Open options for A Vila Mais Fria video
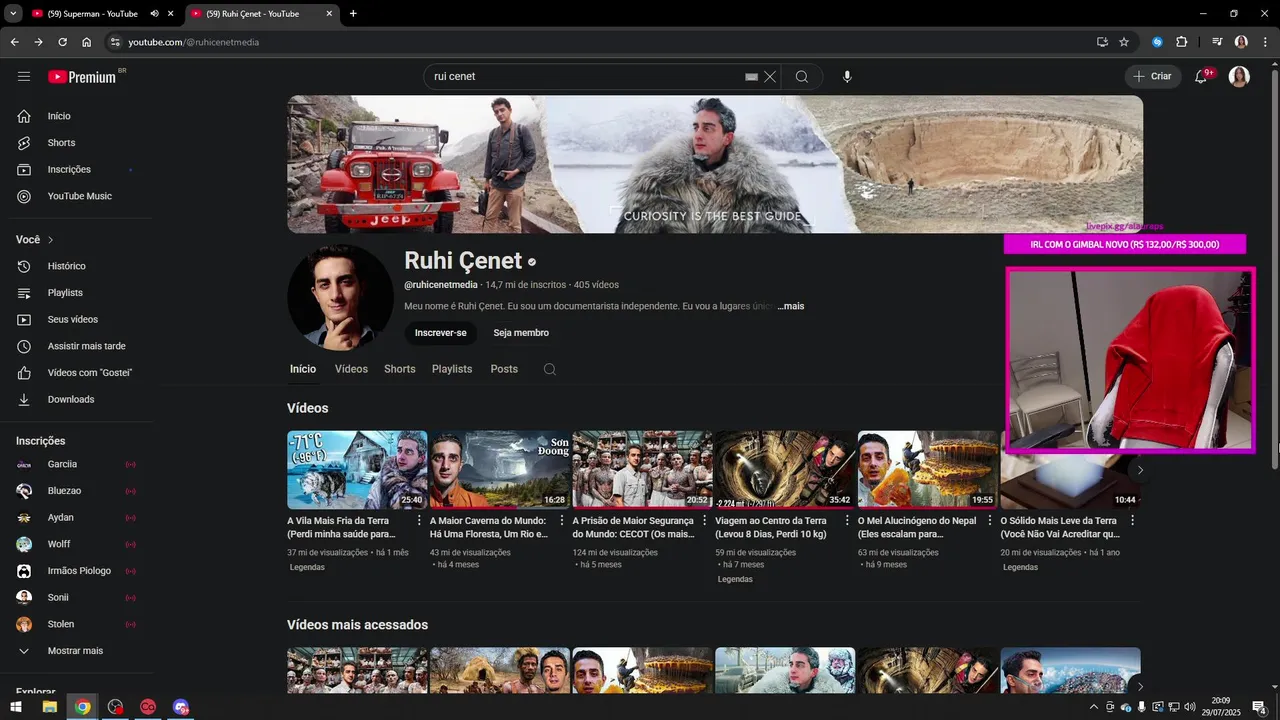 (419, 521)
